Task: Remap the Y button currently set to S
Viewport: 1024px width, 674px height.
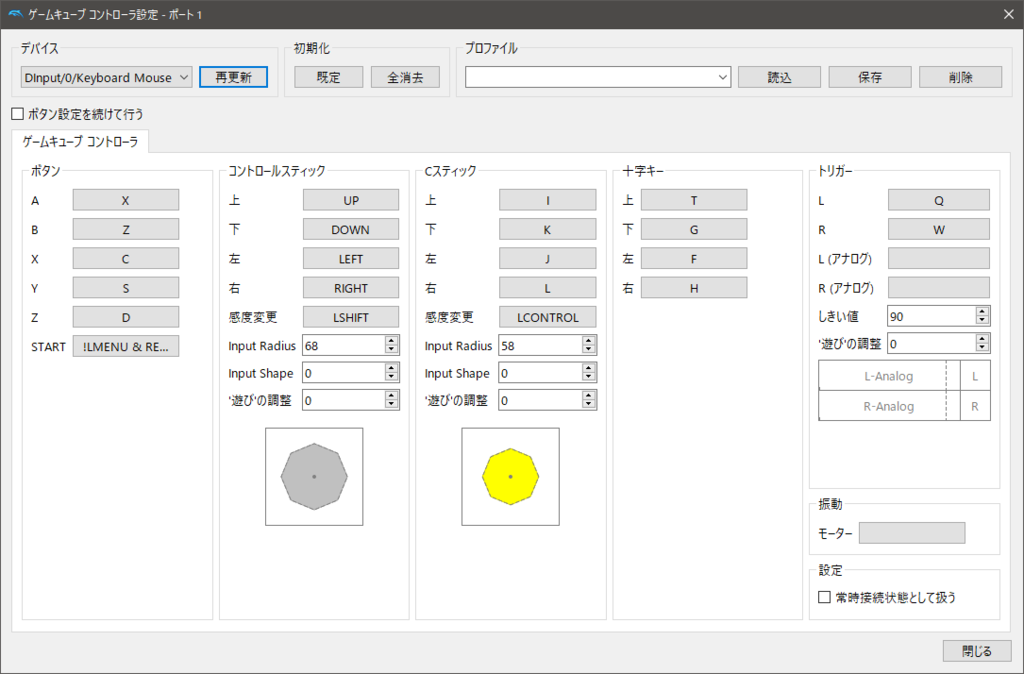Action: (x=125, y=288)
